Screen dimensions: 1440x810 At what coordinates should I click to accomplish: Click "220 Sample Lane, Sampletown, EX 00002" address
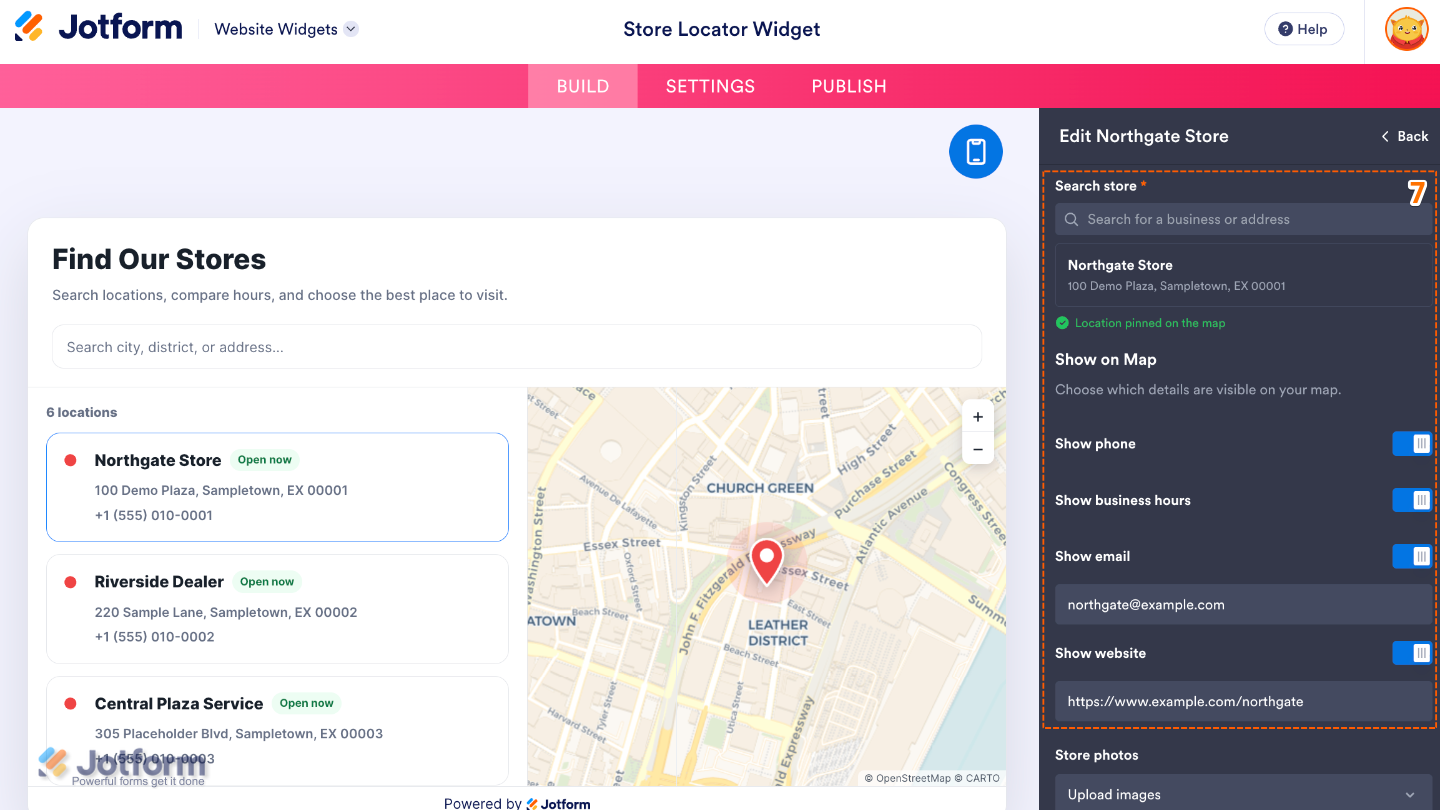(226, 612)
